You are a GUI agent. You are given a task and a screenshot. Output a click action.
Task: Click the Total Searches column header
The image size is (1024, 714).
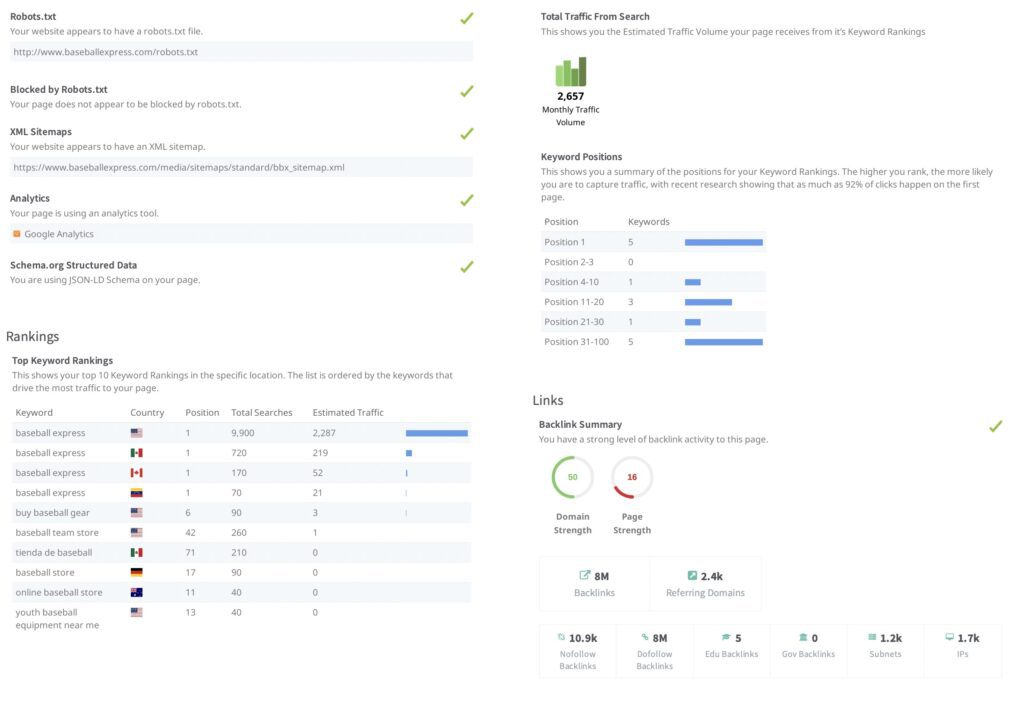coord(261,412)
